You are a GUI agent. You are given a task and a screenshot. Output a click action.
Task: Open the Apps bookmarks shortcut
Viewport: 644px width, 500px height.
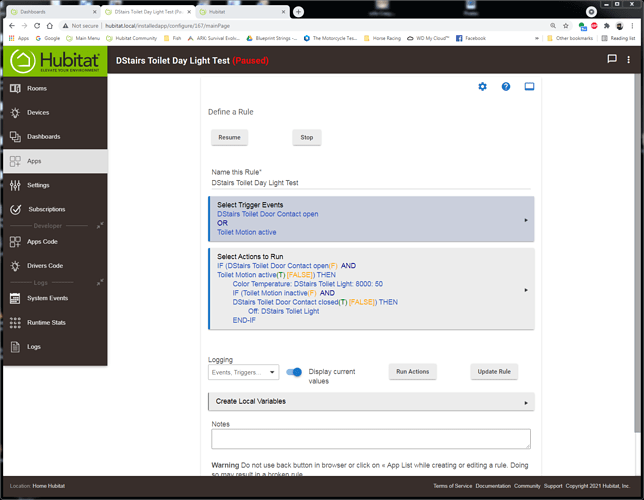(19, 38)
